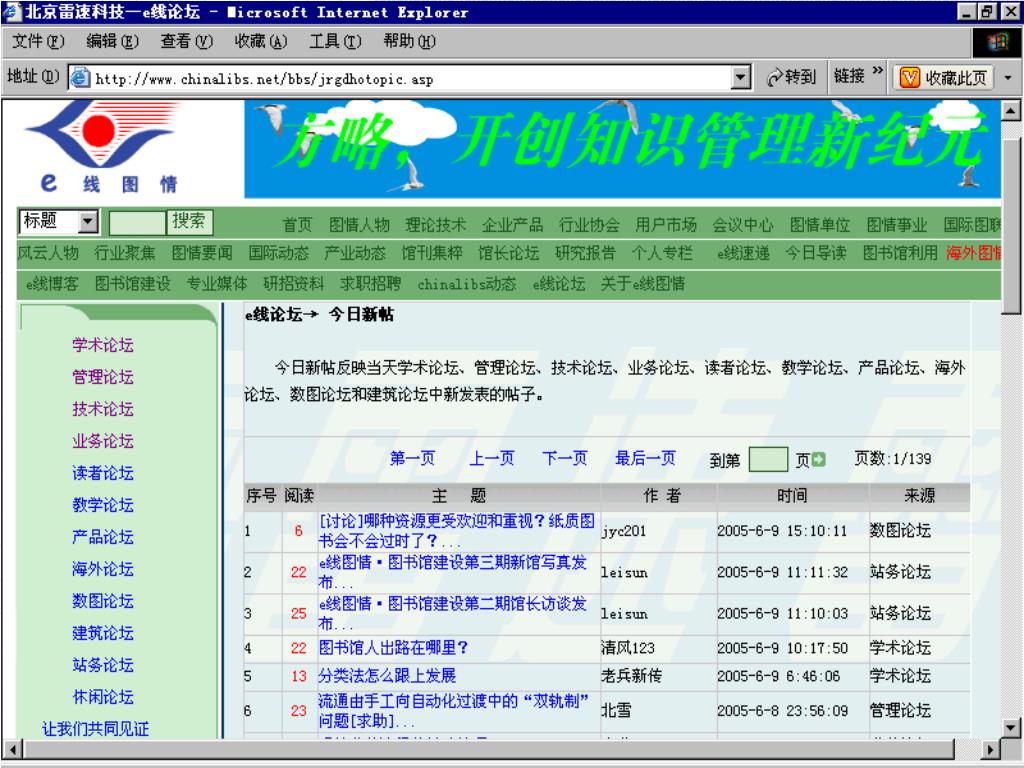Open the 标题 search type dropdown

coord(88,221)
